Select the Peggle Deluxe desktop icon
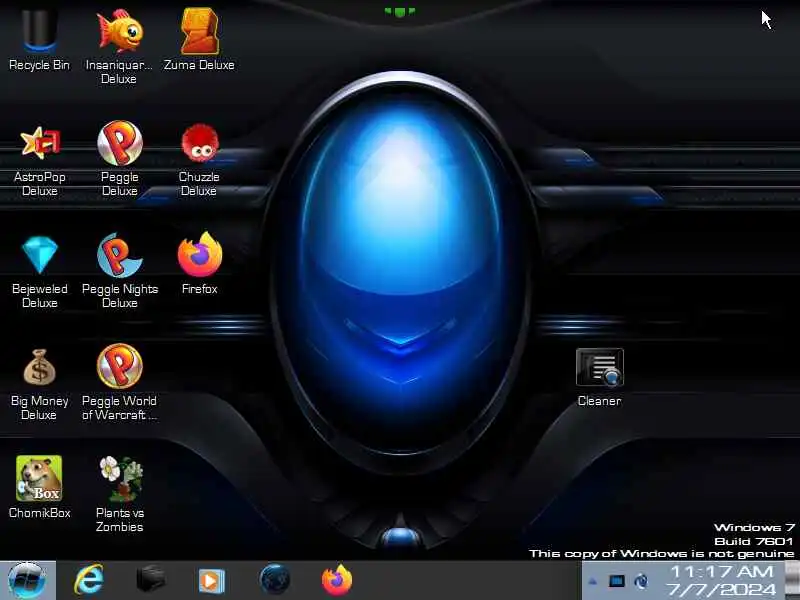The height and width of the screenshot is (600, 800). pos(120,143)
